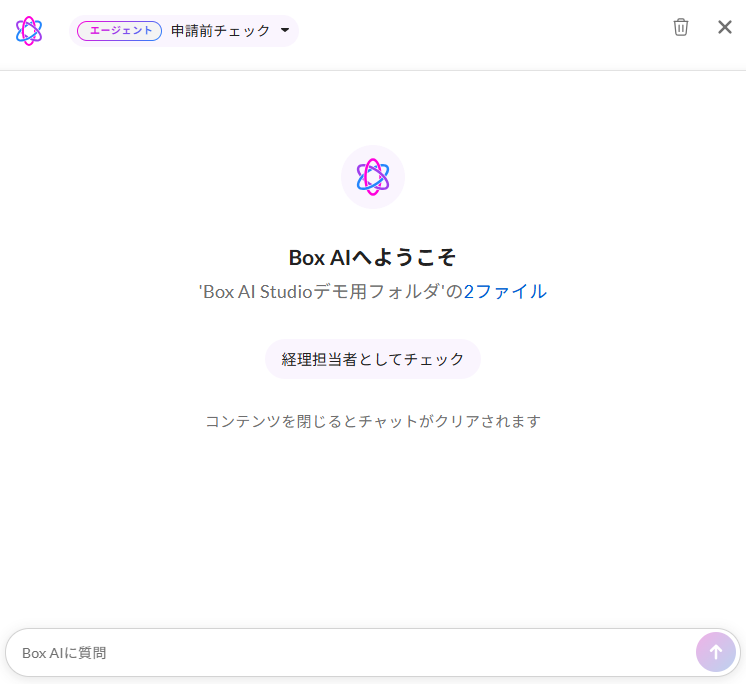Click the empty chat area below the notice
746x684 pixels.
pyautogui.click(x=373, y=520)
